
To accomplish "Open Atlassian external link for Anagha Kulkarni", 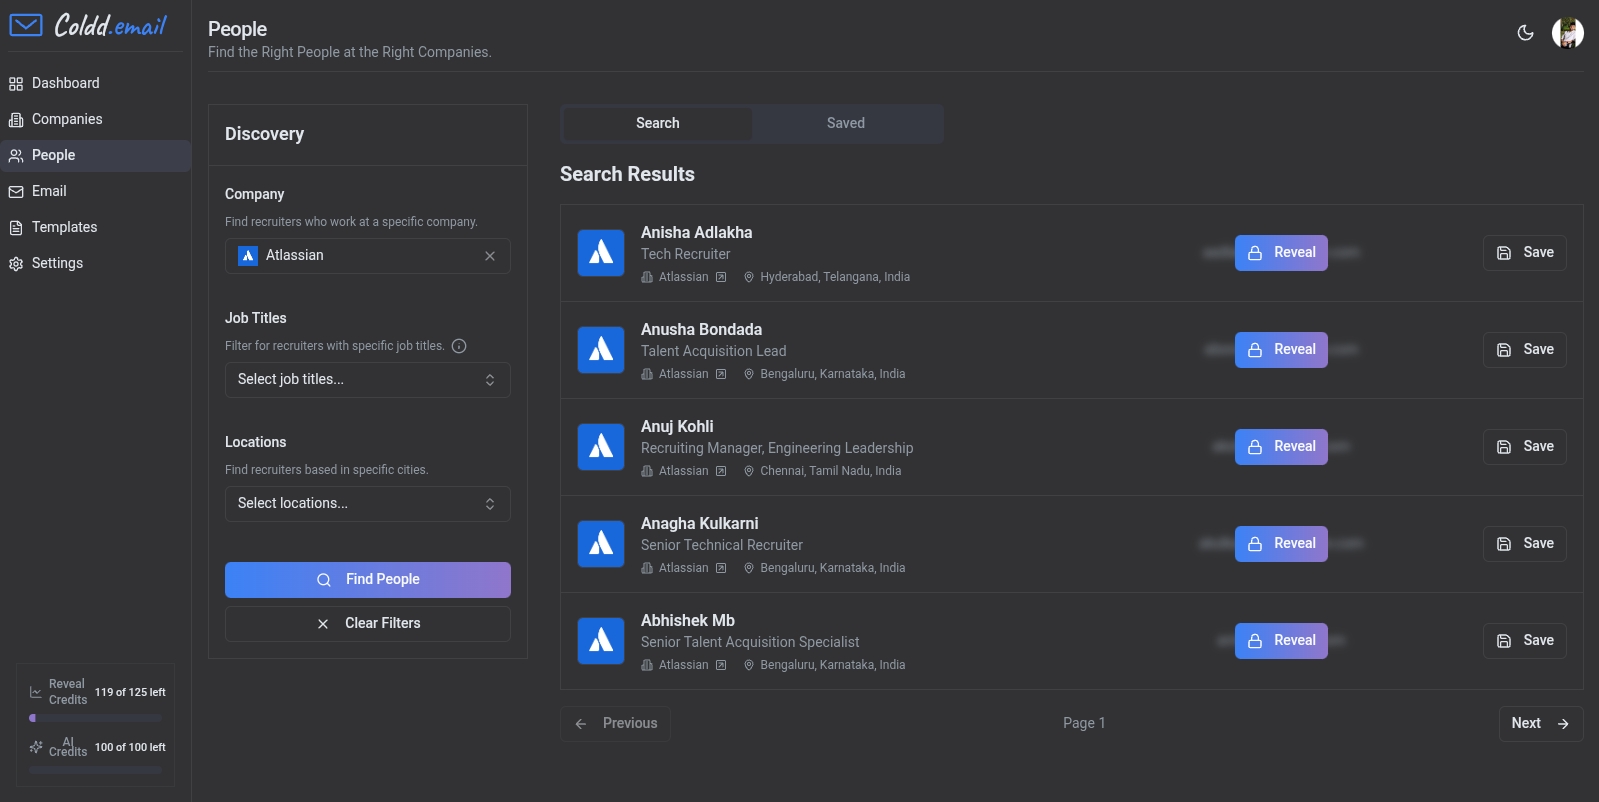I will (721, 568).
